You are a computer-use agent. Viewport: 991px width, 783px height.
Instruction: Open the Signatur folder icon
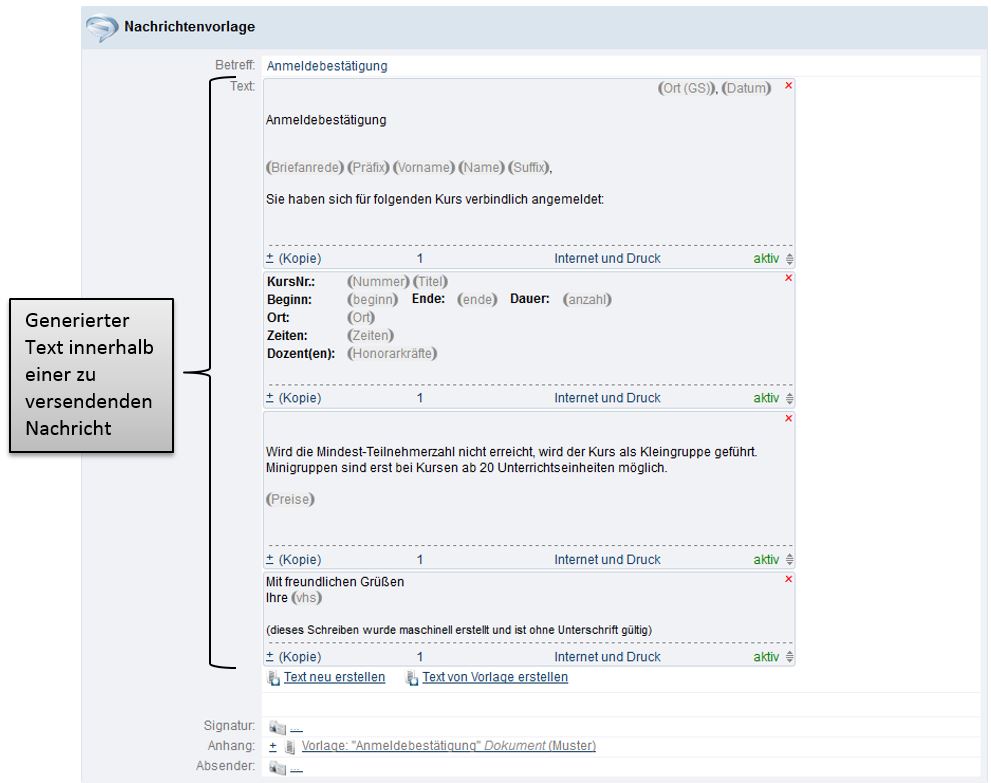277,727
